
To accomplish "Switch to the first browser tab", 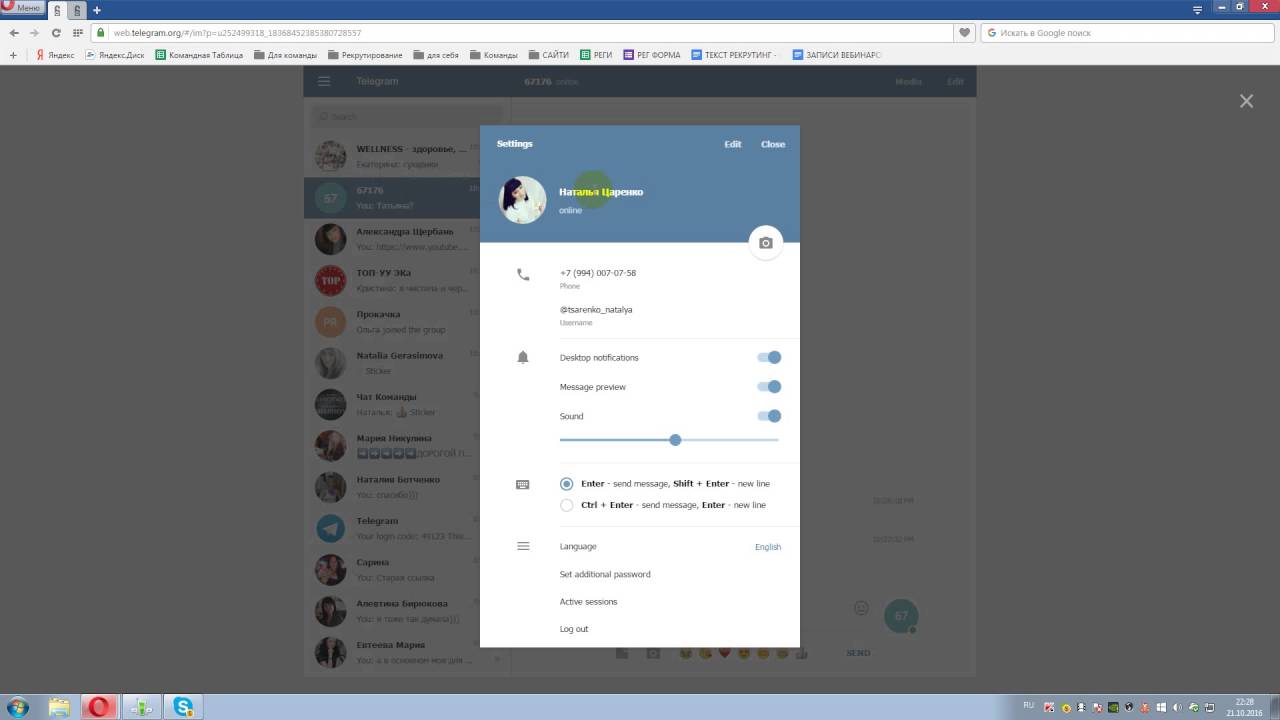I will coord(57,10).
